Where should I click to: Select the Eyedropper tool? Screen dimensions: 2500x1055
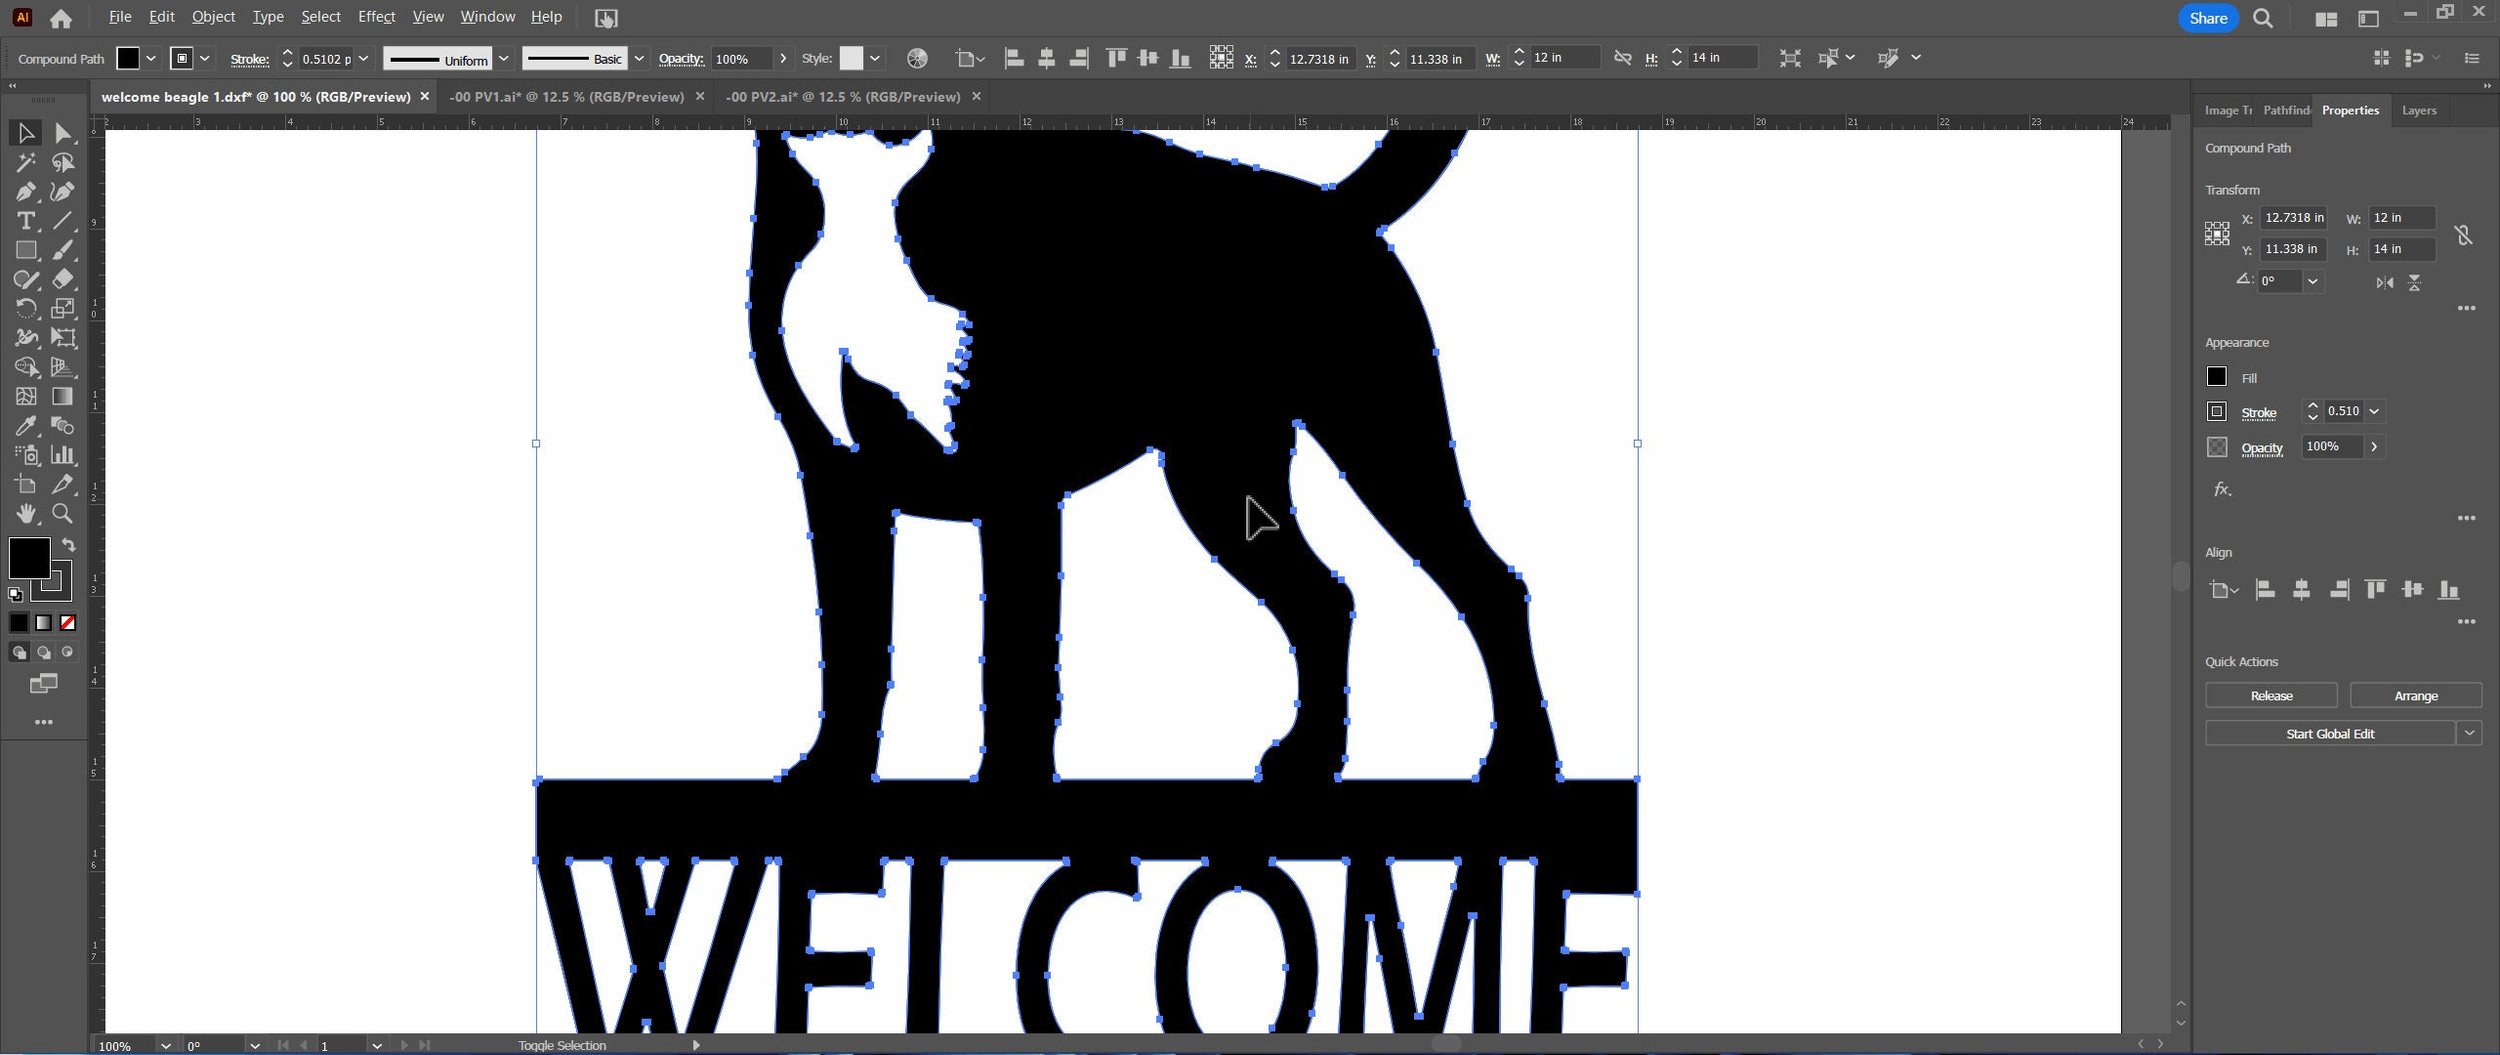(26, 426)
